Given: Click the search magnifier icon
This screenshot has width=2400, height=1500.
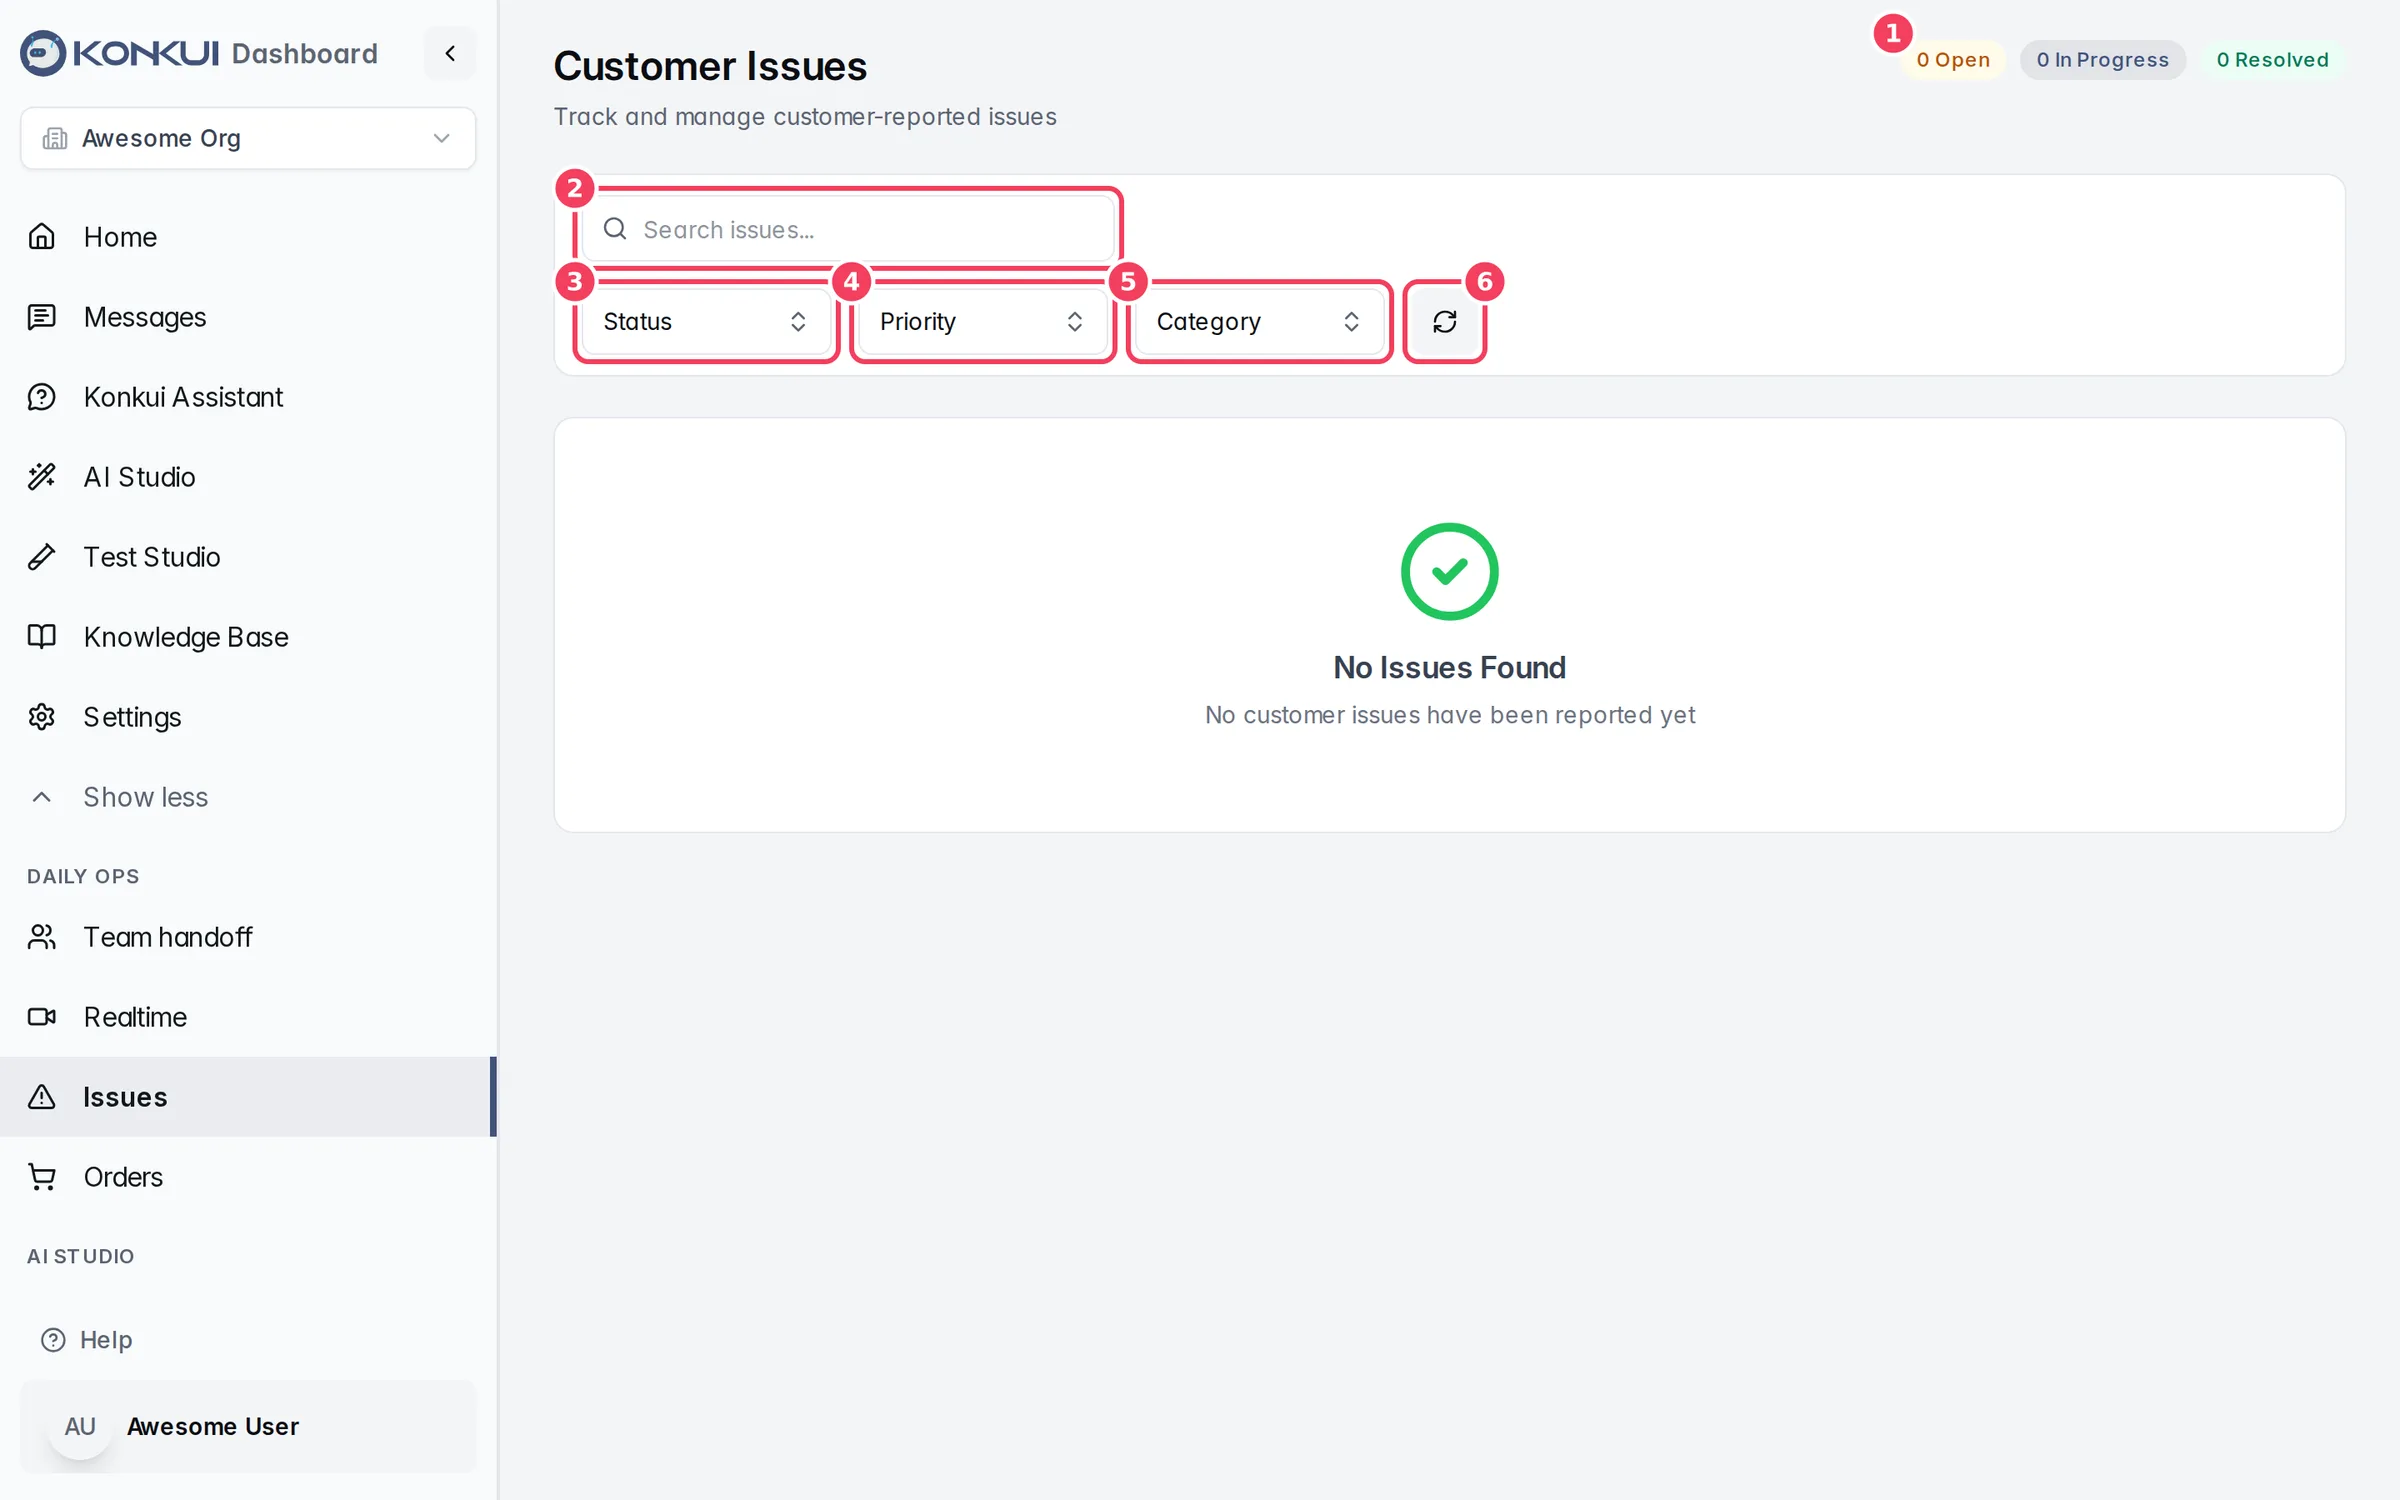Looking at the screenshot, I should point(615,229).
